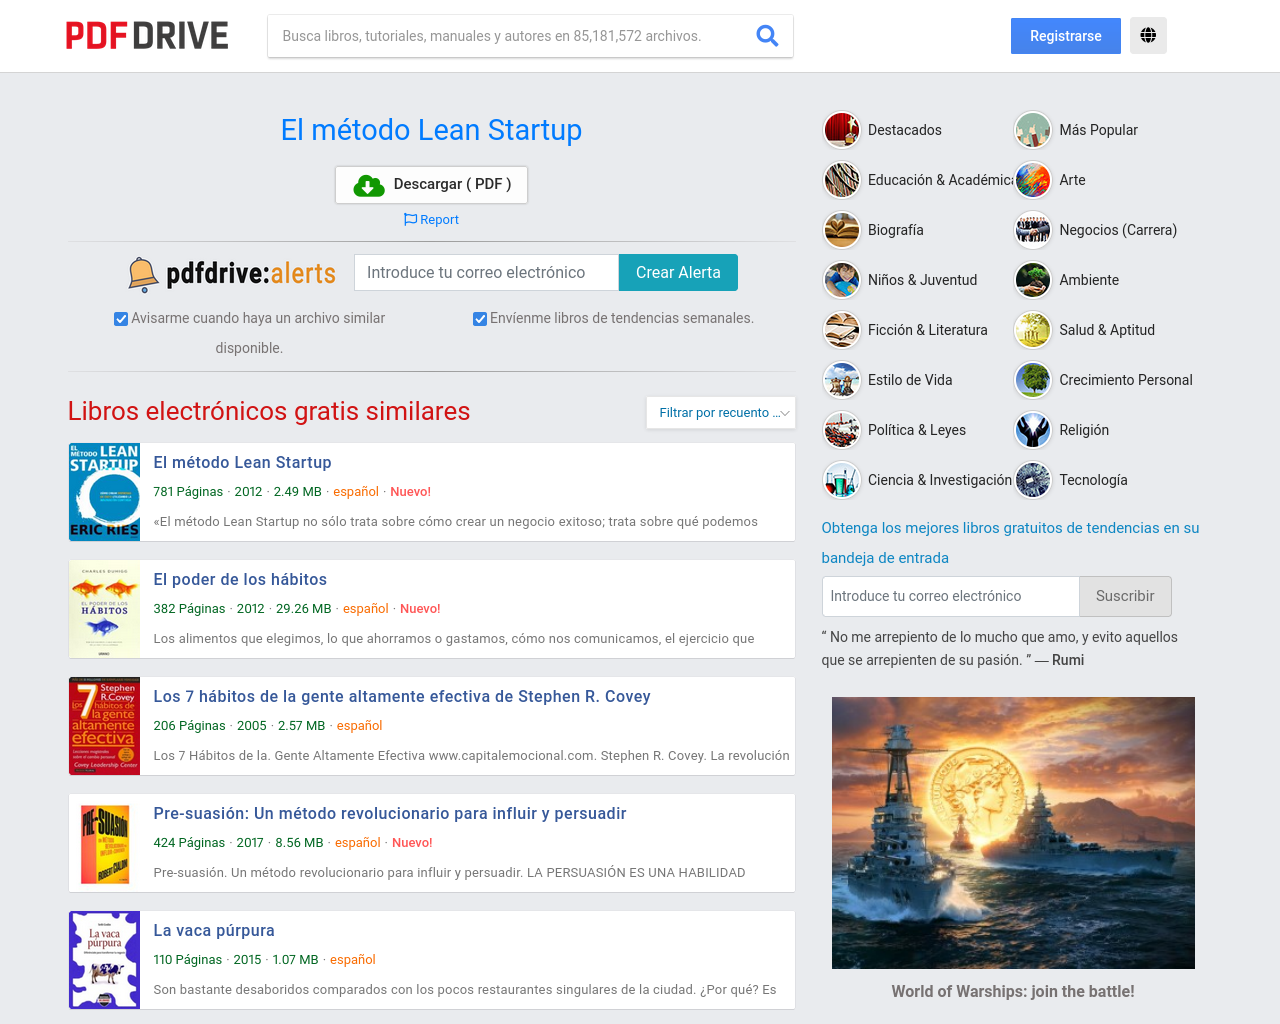The height and width of the screenshot is (1024, 1280).
Task: Select the Biografía category label
Action: pyautogui.click(x=896, y=230)
